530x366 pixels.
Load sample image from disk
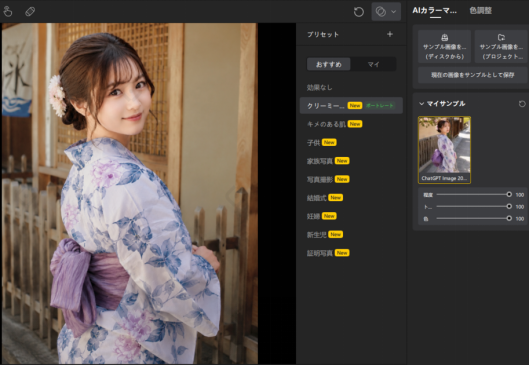[x=444, y=46]
